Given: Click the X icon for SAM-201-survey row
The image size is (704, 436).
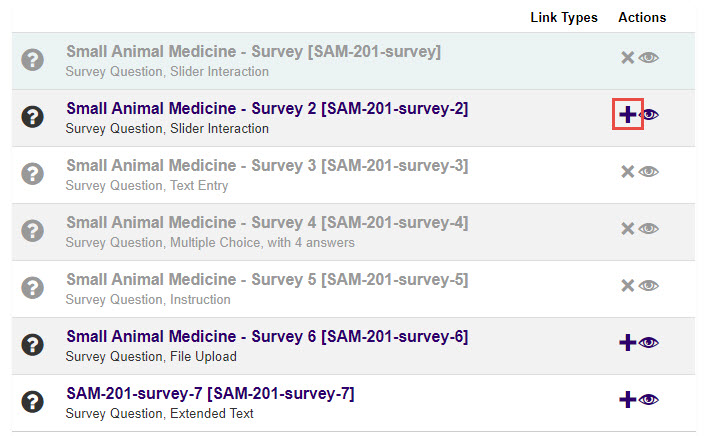Looking at the screenshot, I should (627, 58).
